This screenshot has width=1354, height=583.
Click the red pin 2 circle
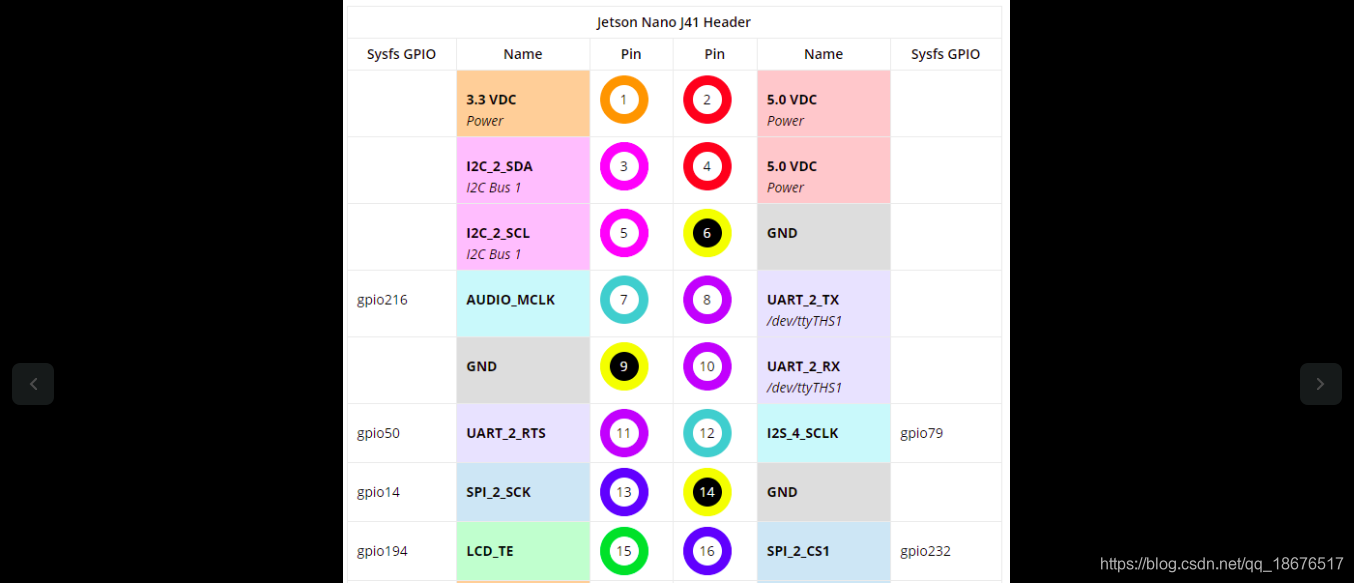pyautogui.click(x=707, y=100)
